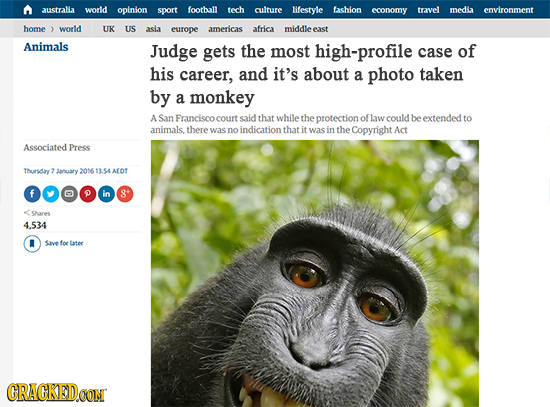Image resolution: width=550 pixels, height=407 pixels.
Task: Click the Guardian home icon
Action: tap(27, 10)
